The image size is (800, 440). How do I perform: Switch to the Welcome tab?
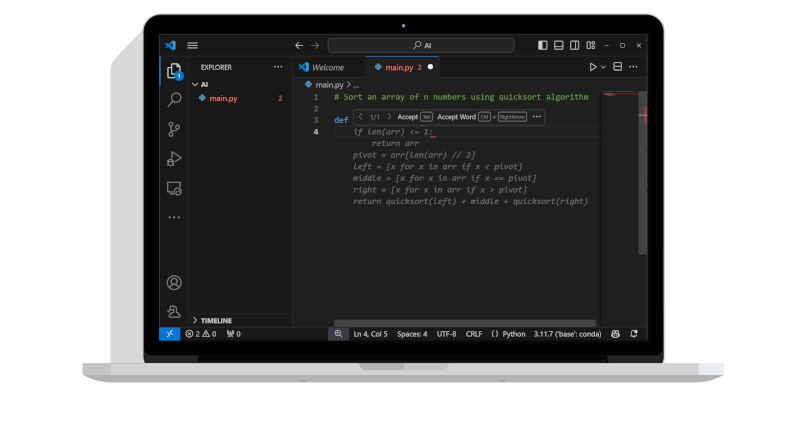(x=327, y=67)
